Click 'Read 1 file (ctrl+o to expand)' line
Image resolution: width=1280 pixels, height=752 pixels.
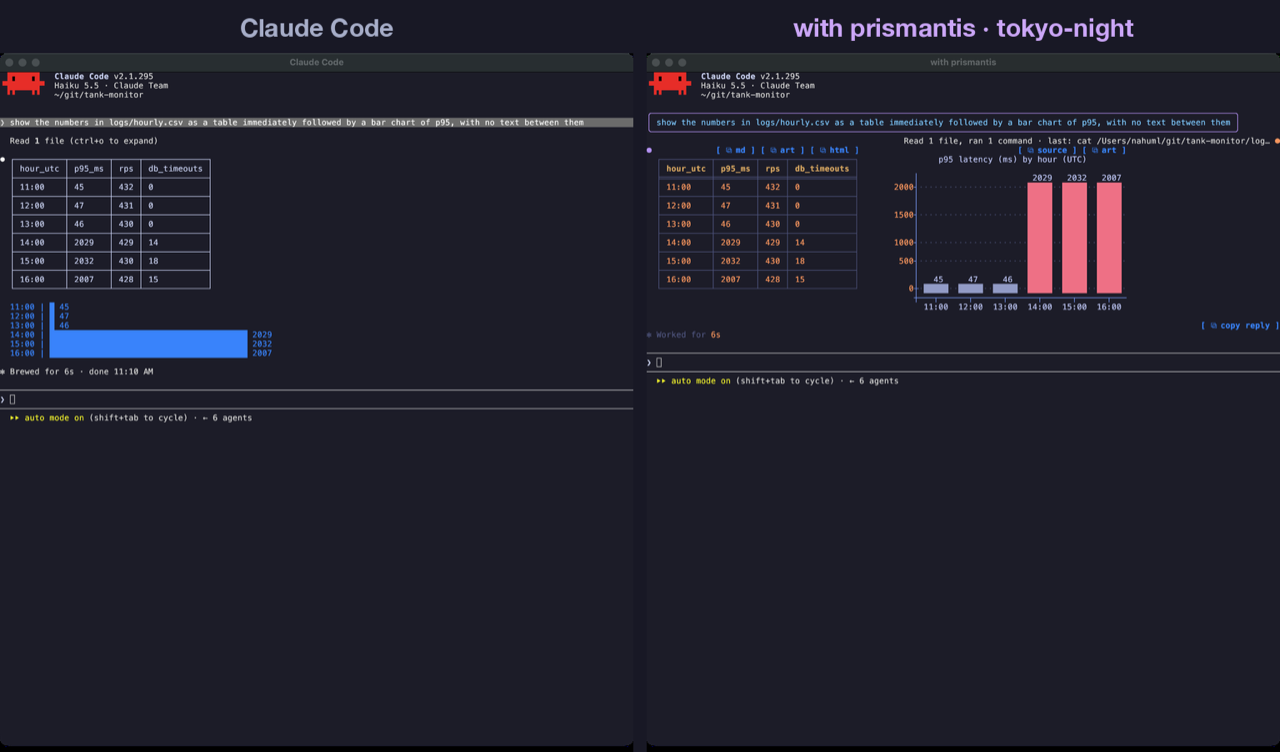coord(84,141)
